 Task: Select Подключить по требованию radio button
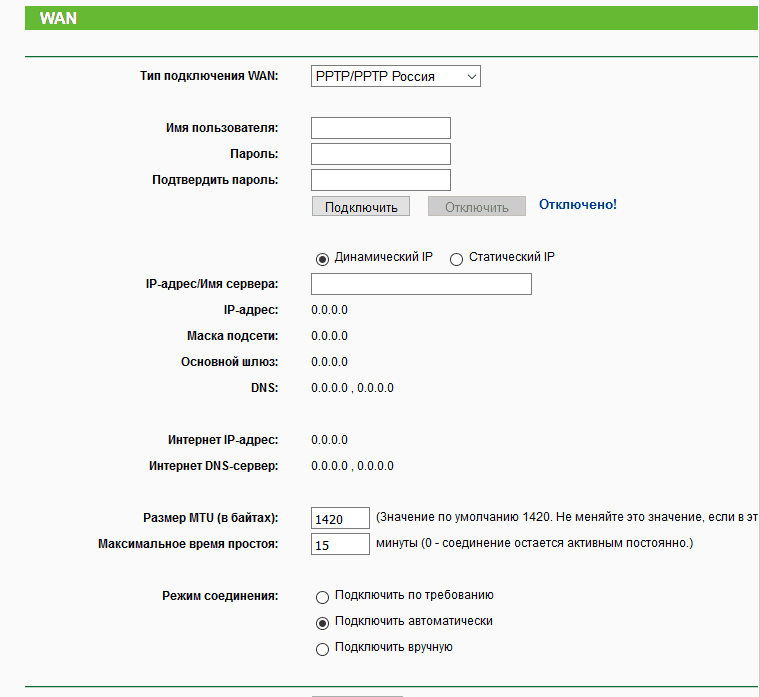coord(322,597)
